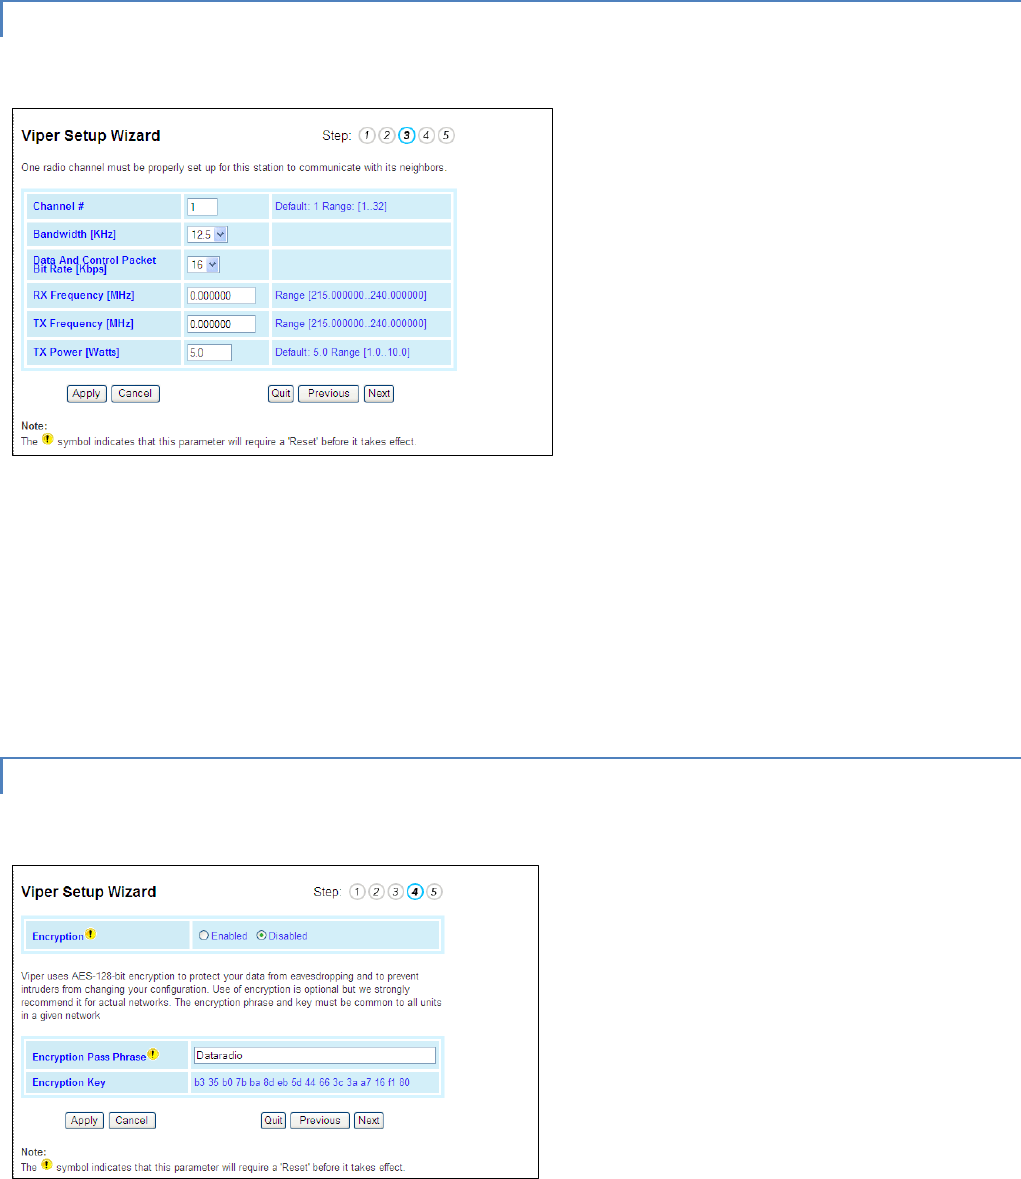The height and width of the screenshot is (1179, 1021).
Task: Click the reset symbol in the radio channel wizard note
Action: [x=47, y=439]
